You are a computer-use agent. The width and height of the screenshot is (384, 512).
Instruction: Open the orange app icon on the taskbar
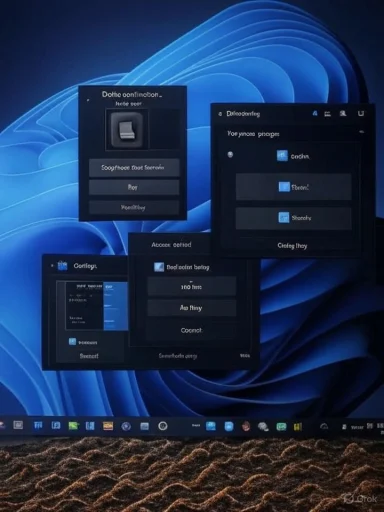tap(108, 426)
